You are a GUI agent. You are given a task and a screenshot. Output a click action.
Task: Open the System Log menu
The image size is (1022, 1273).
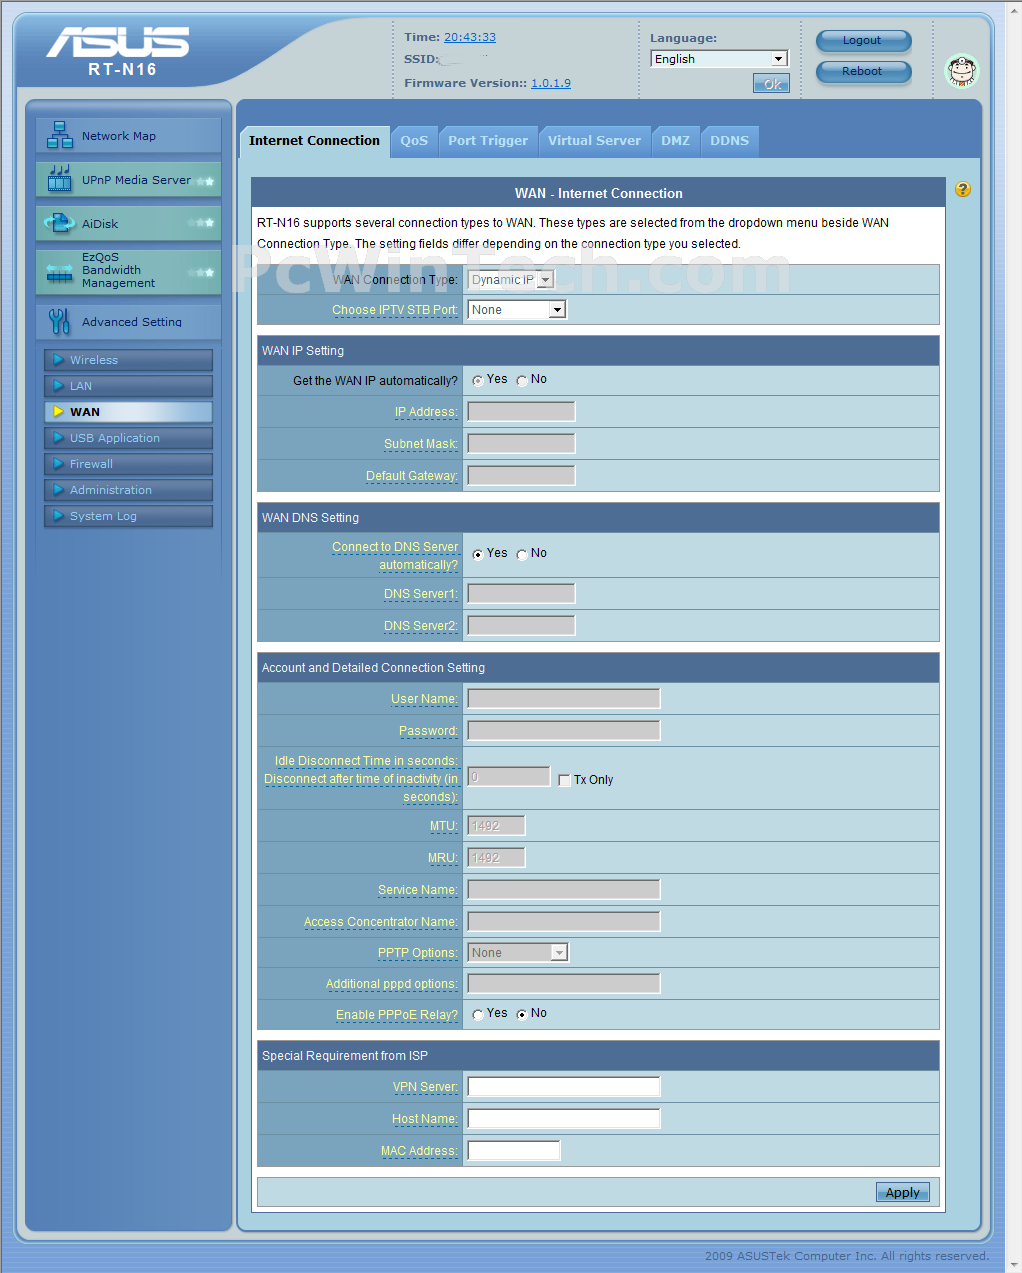(128, 516)
